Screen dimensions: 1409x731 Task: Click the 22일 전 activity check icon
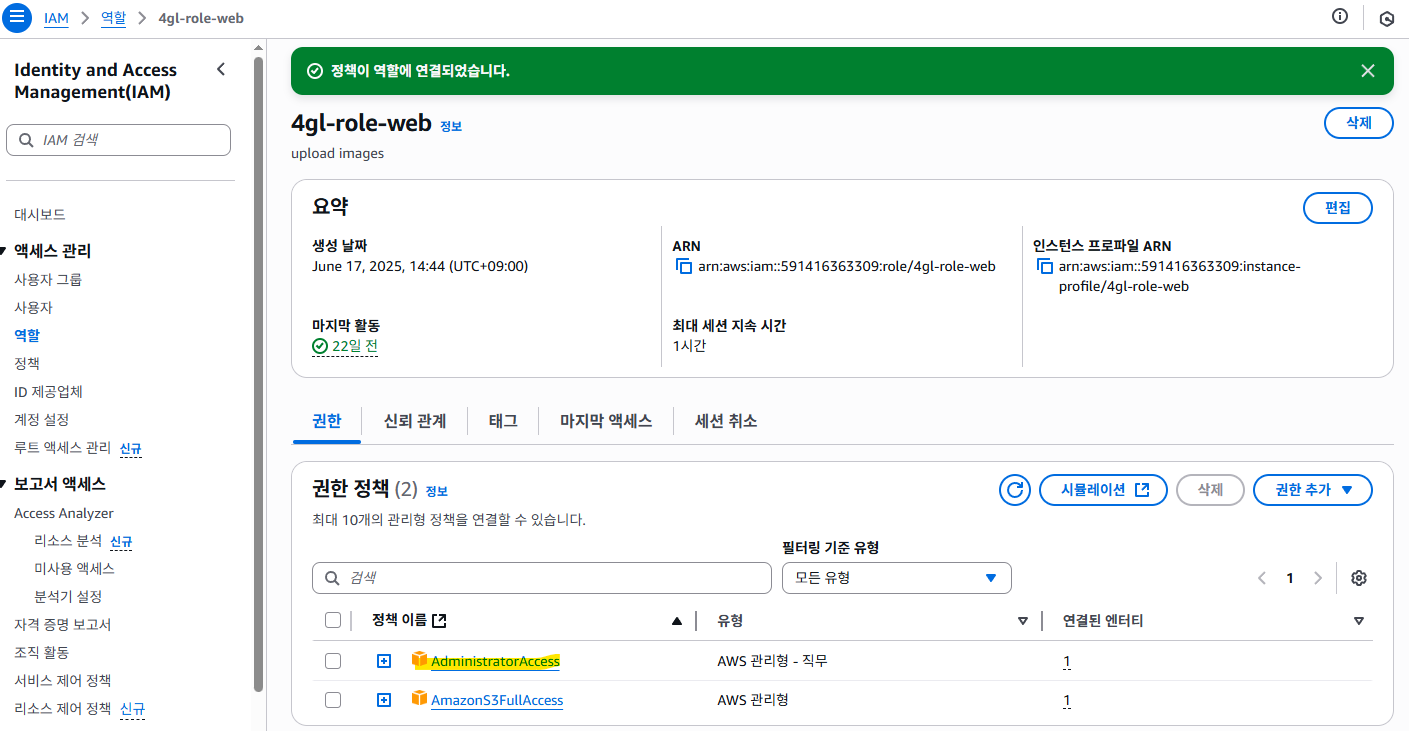click(x=320, y=346)
